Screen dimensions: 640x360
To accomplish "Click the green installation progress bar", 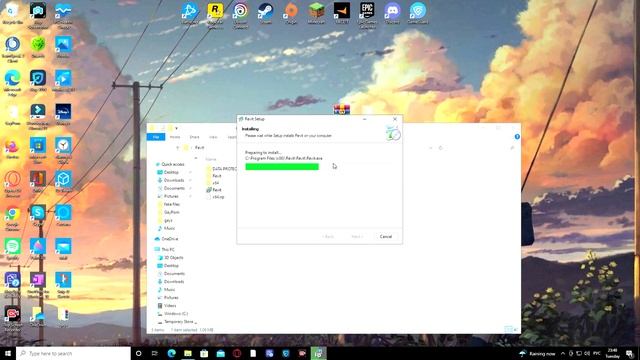I will (x=282, y=167).
